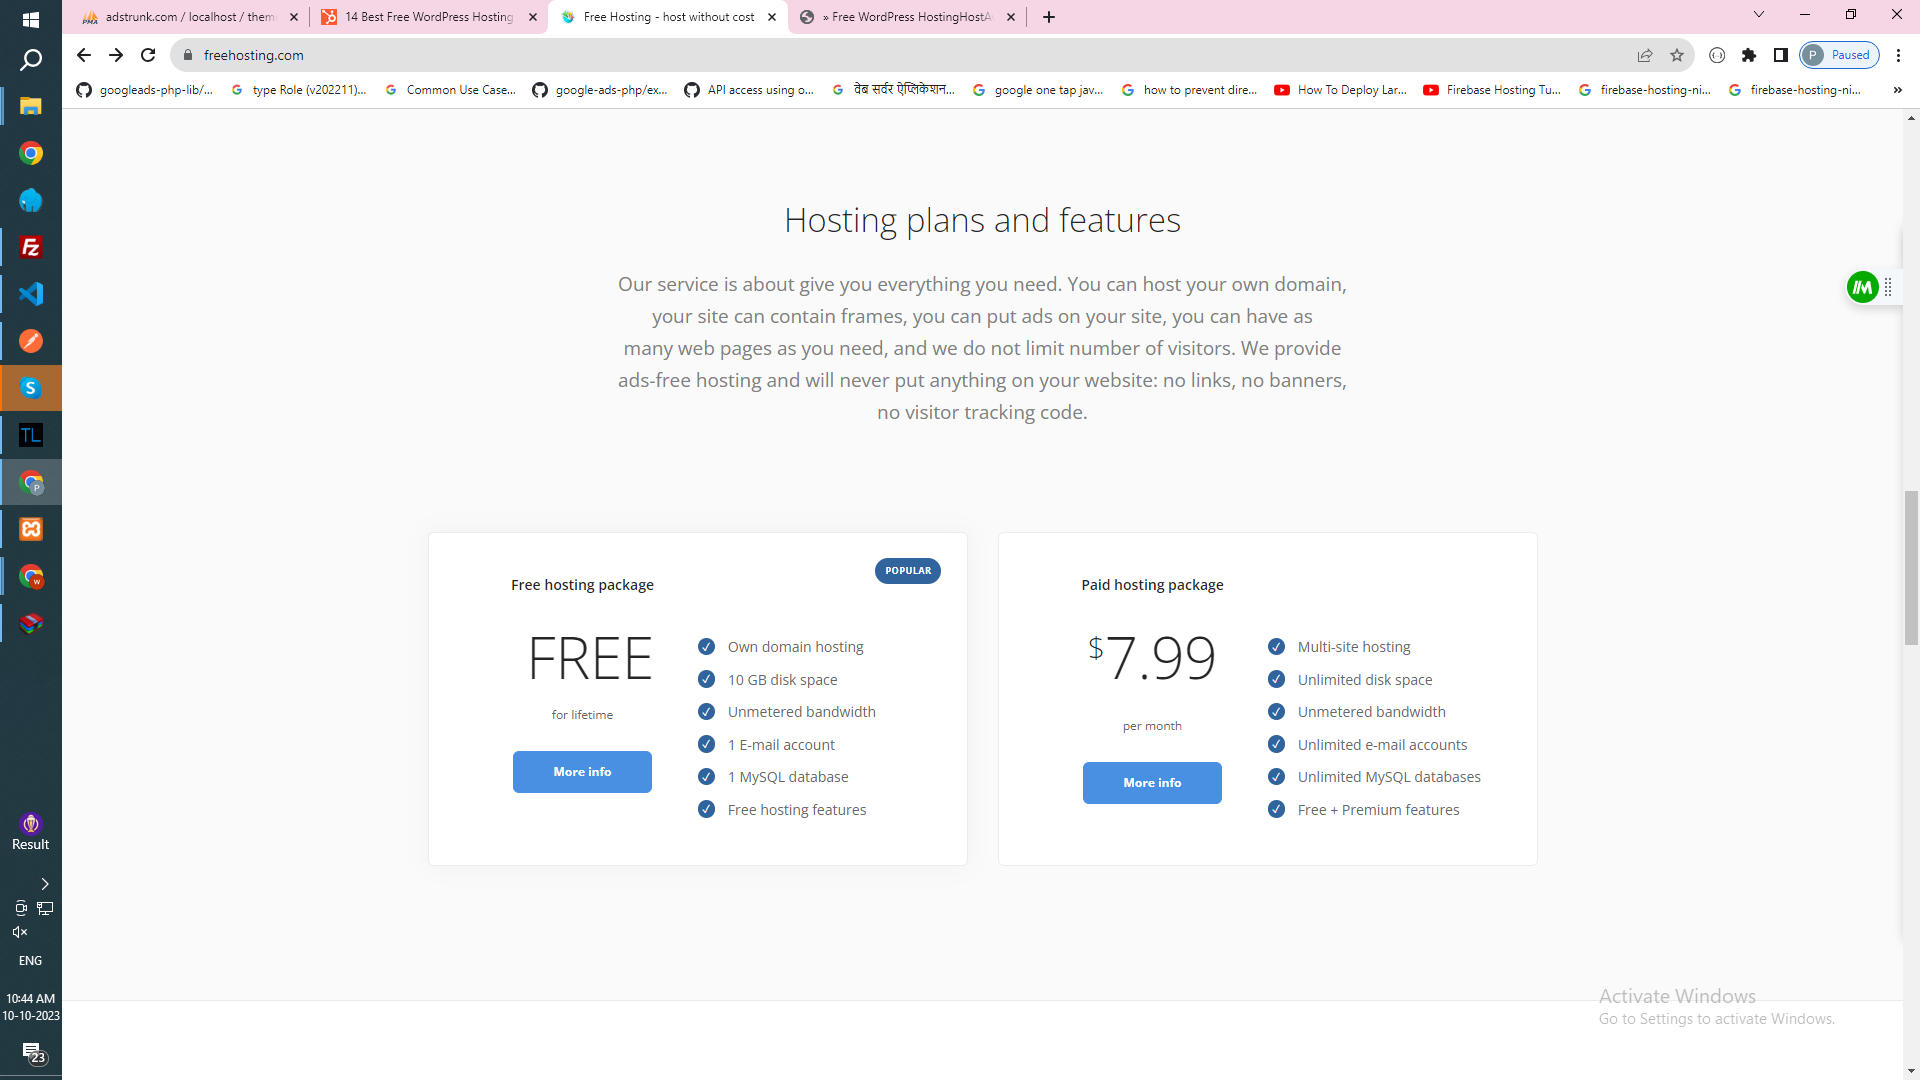Screen dimensions: 1920x1080
Task: Expand the taskbar hidden icons chevron
Action: [45, 884]
